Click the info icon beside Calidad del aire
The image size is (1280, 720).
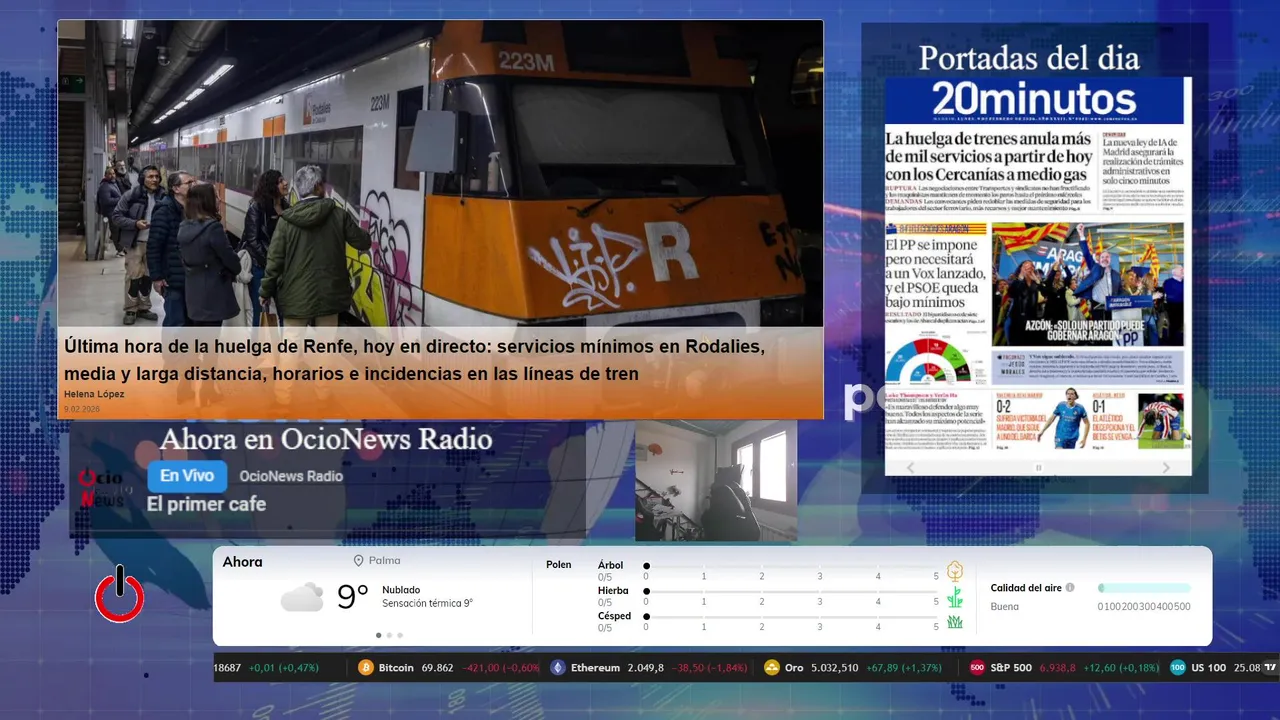(1070, 588)
